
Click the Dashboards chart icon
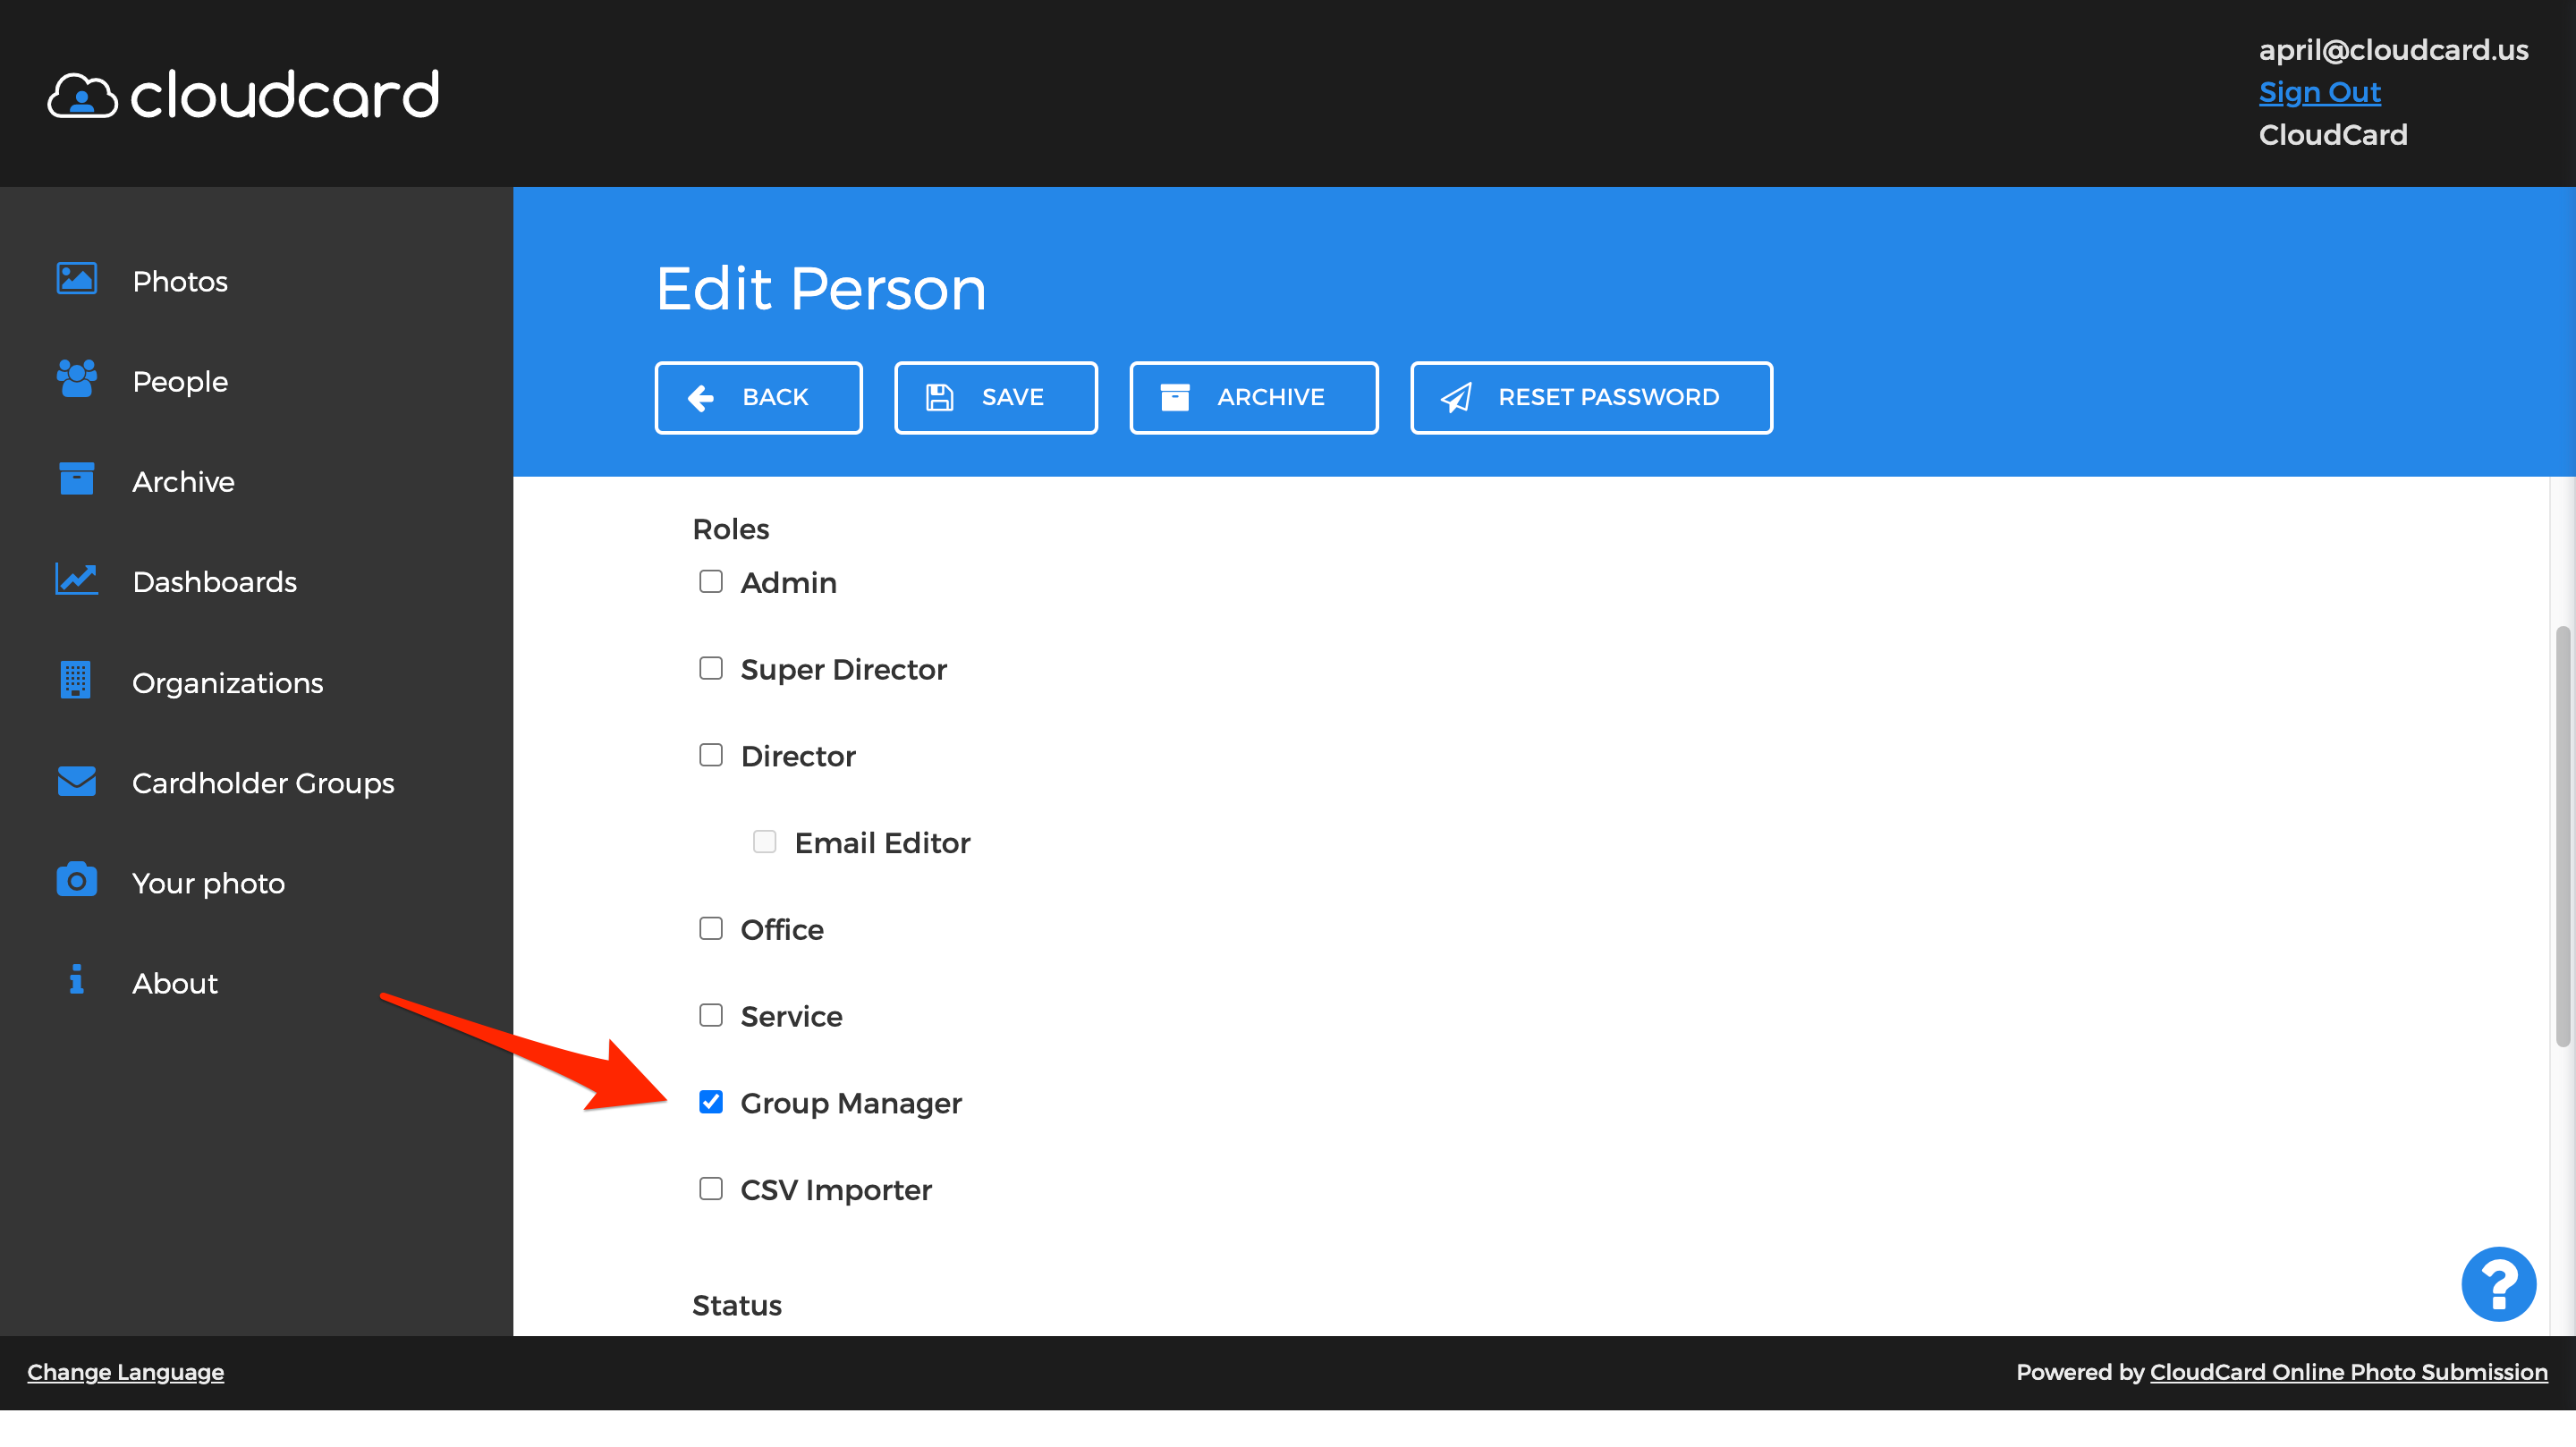[x=76, y=579]
